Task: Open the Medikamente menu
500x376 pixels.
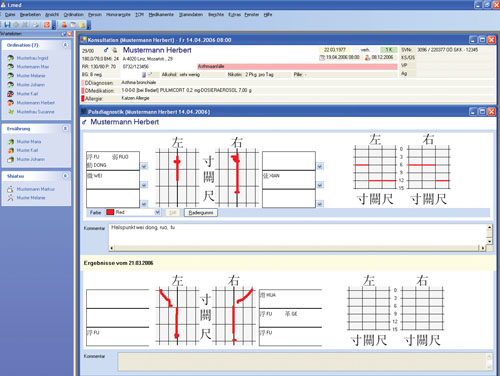Action: [161, 15]
